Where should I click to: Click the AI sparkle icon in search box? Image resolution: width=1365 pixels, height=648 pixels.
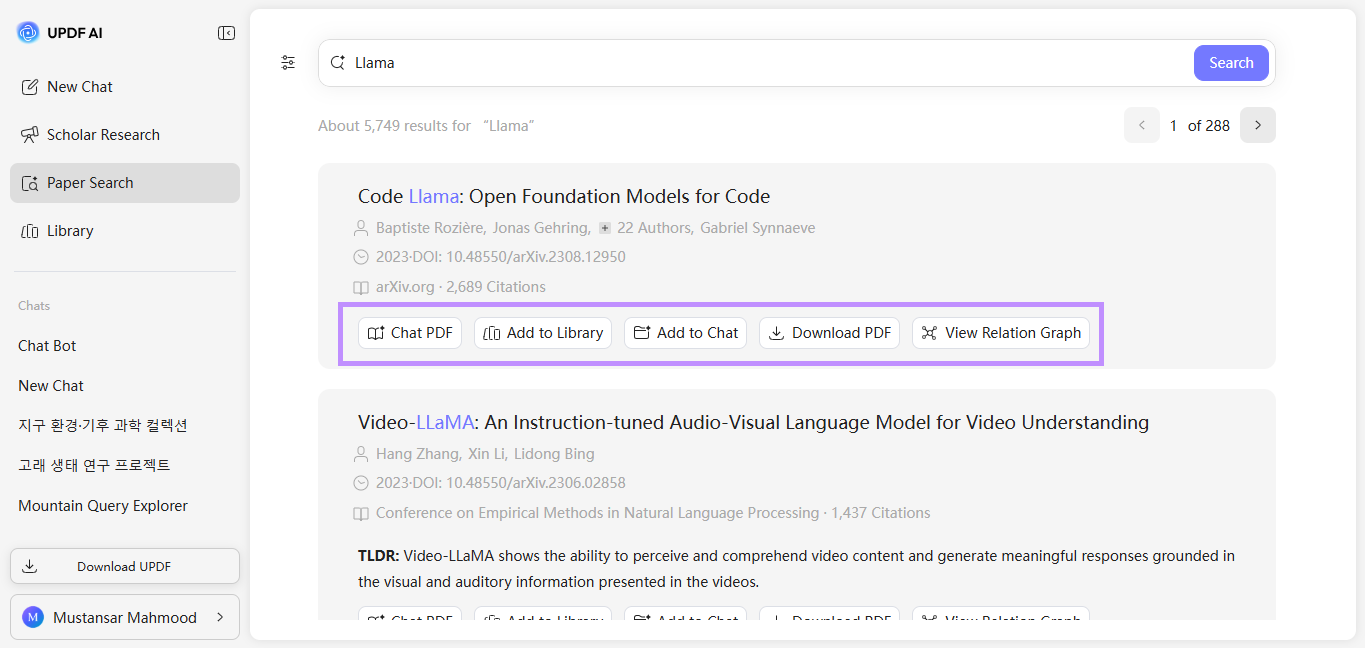(x=338, y=62)
